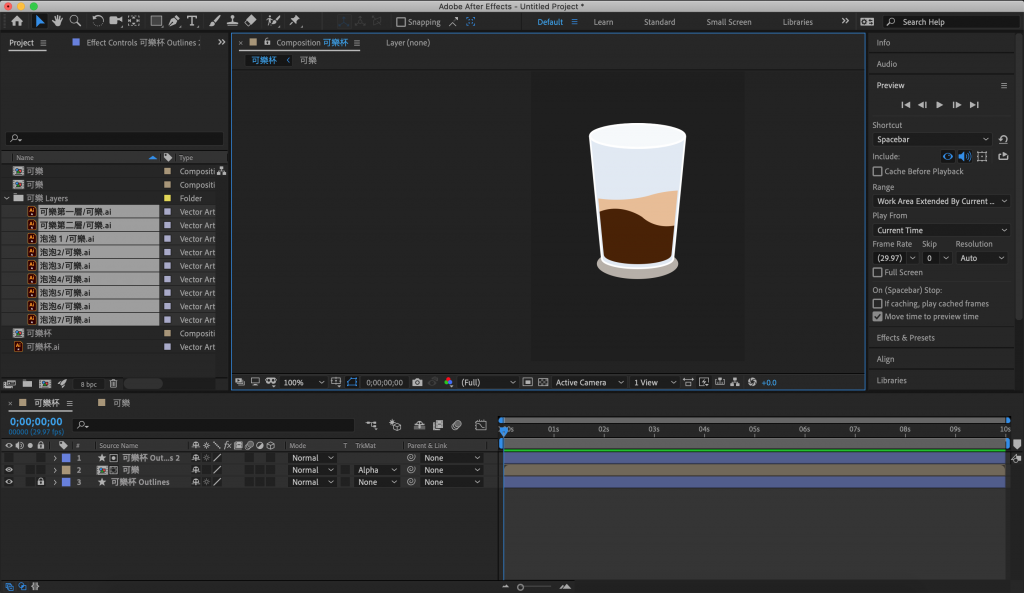
Task: Choose the Zoom magnifier tool
Action: [75, 21]
